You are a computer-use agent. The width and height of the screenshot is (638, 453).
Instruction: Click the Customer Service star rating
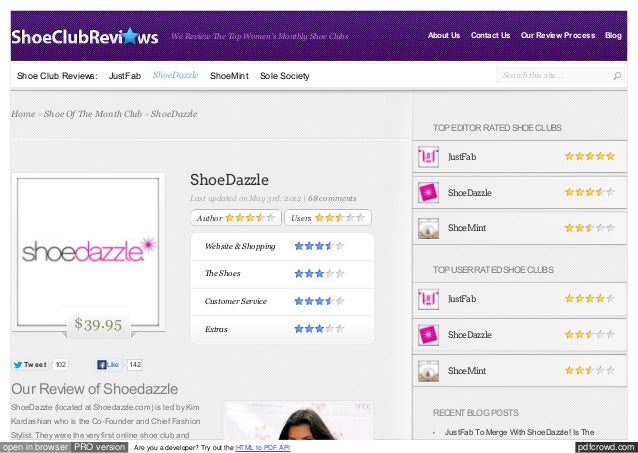pos(319,301)
